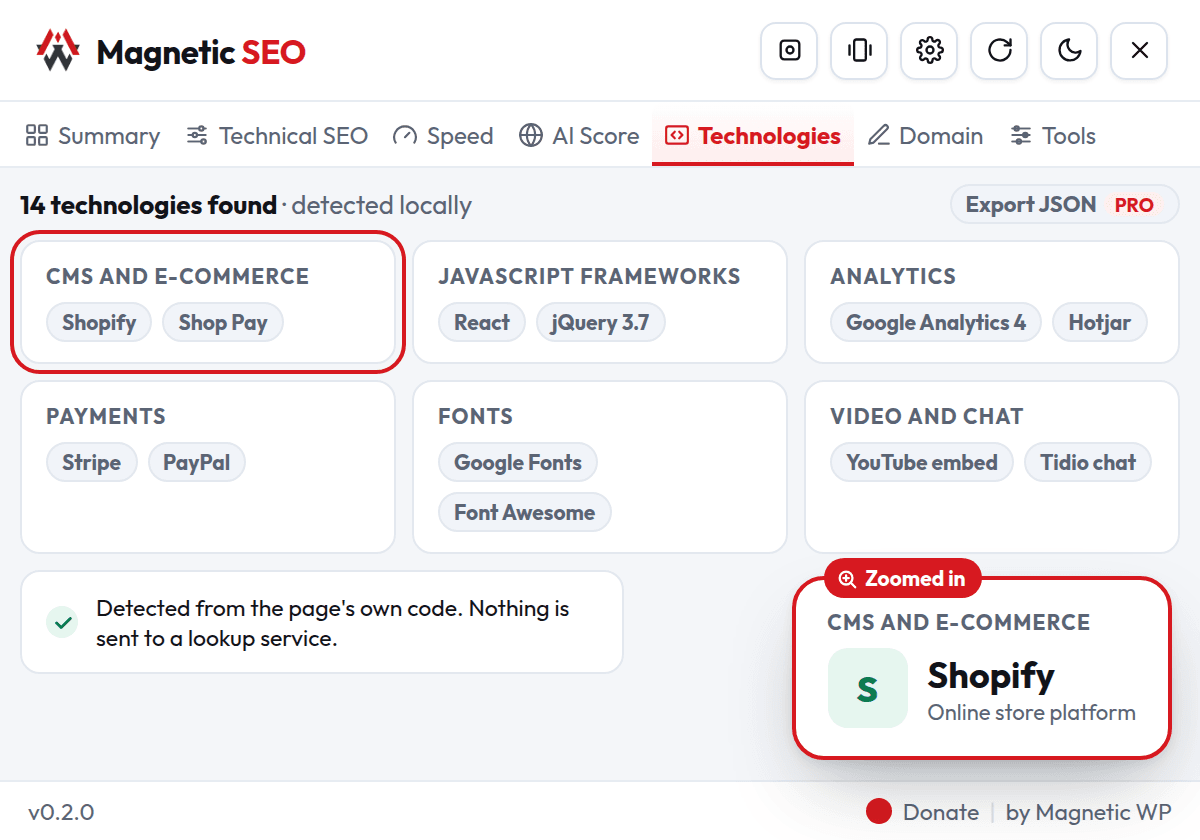This screenshot has height=840, width=1200.
Task: Click the ANALYTICS card heading
Action: (x=893, y=277)
